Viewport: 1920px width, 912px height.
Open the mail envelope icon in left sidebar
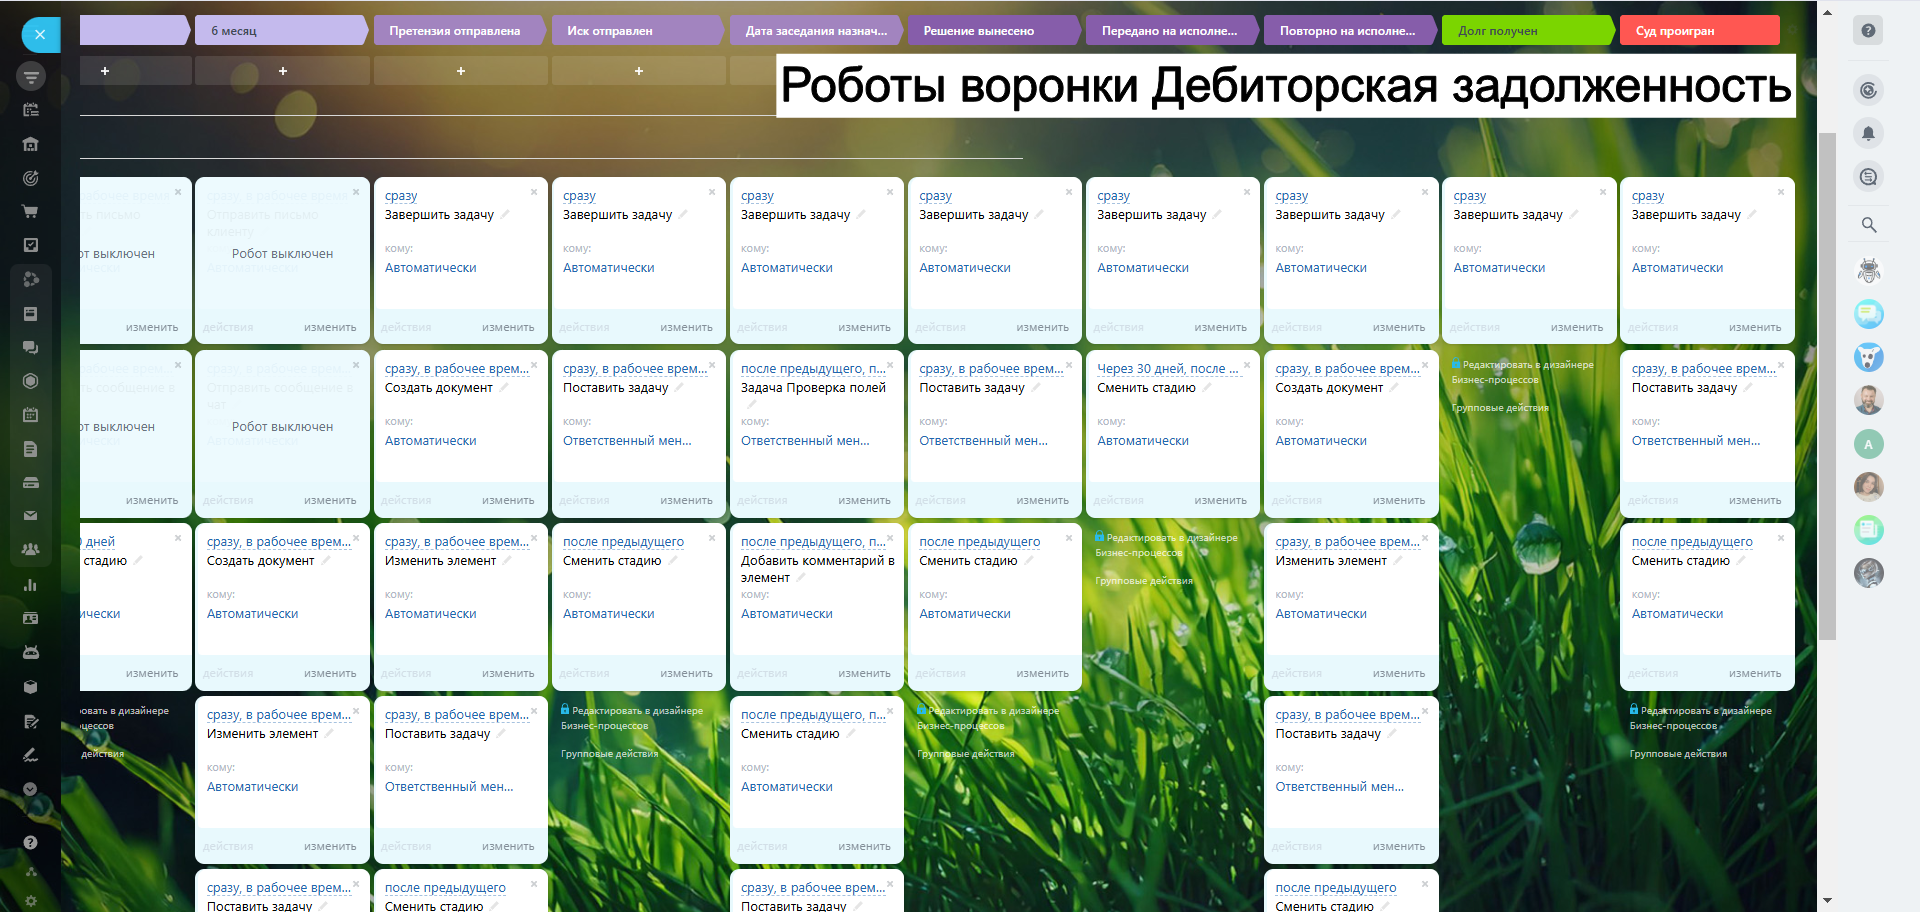(31, 516)
